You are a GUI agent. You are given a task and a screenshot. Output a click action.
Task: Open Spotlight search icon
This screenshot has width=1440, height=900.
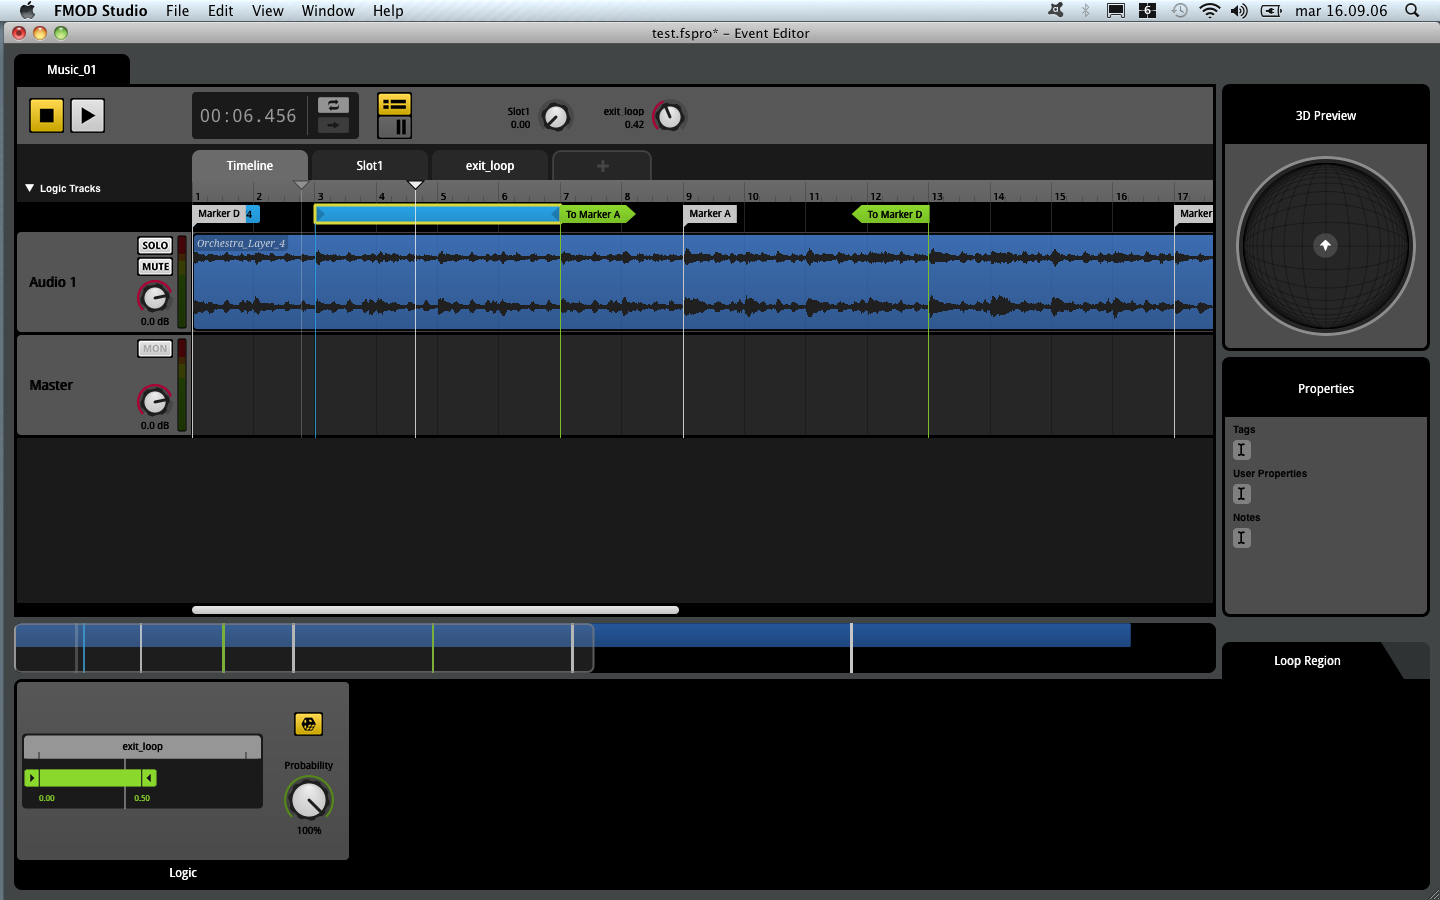[x=1412, y=11]
